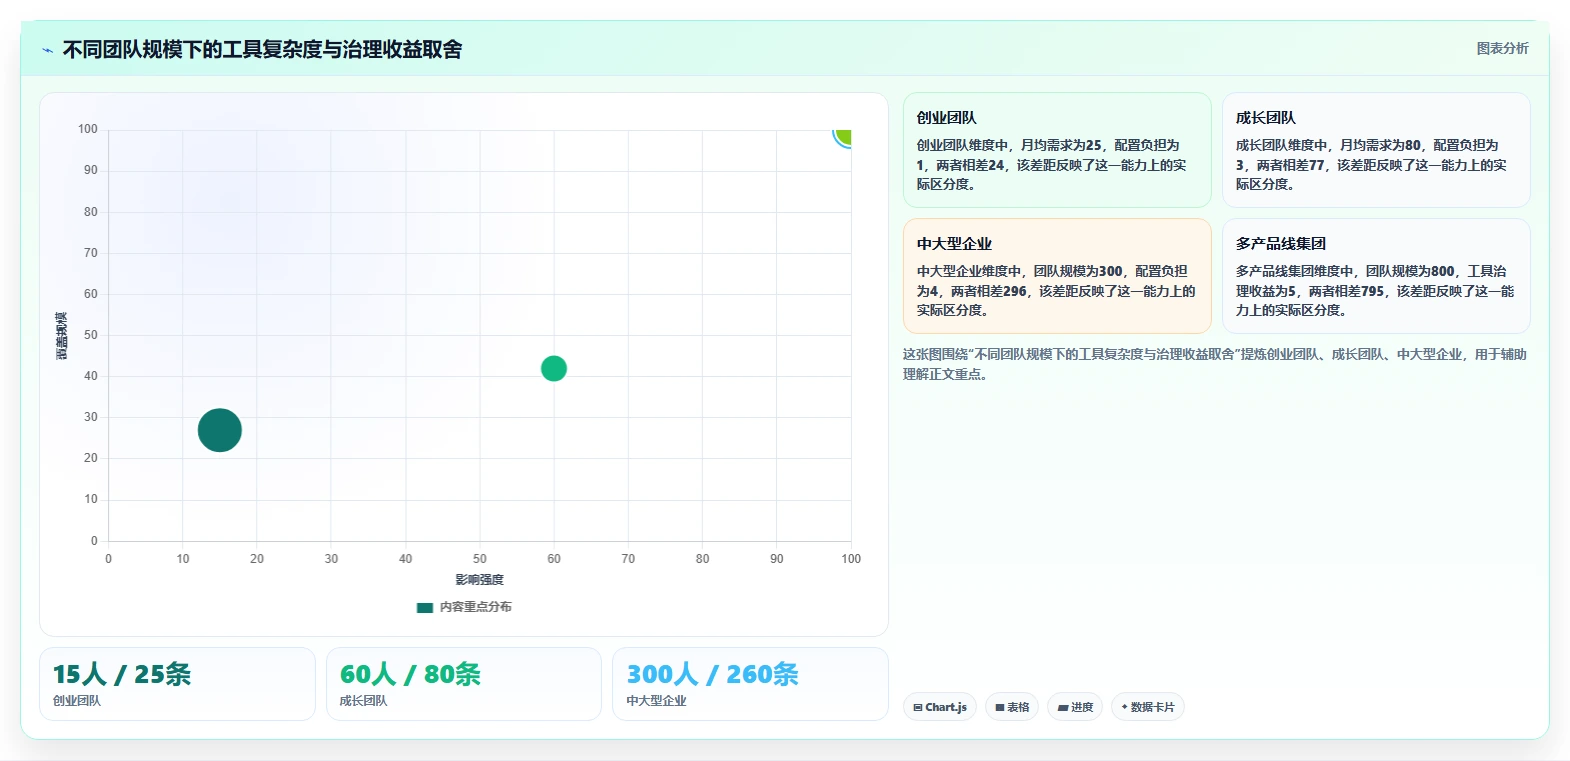Open the 成长团队 info card

click(1376, 150)
